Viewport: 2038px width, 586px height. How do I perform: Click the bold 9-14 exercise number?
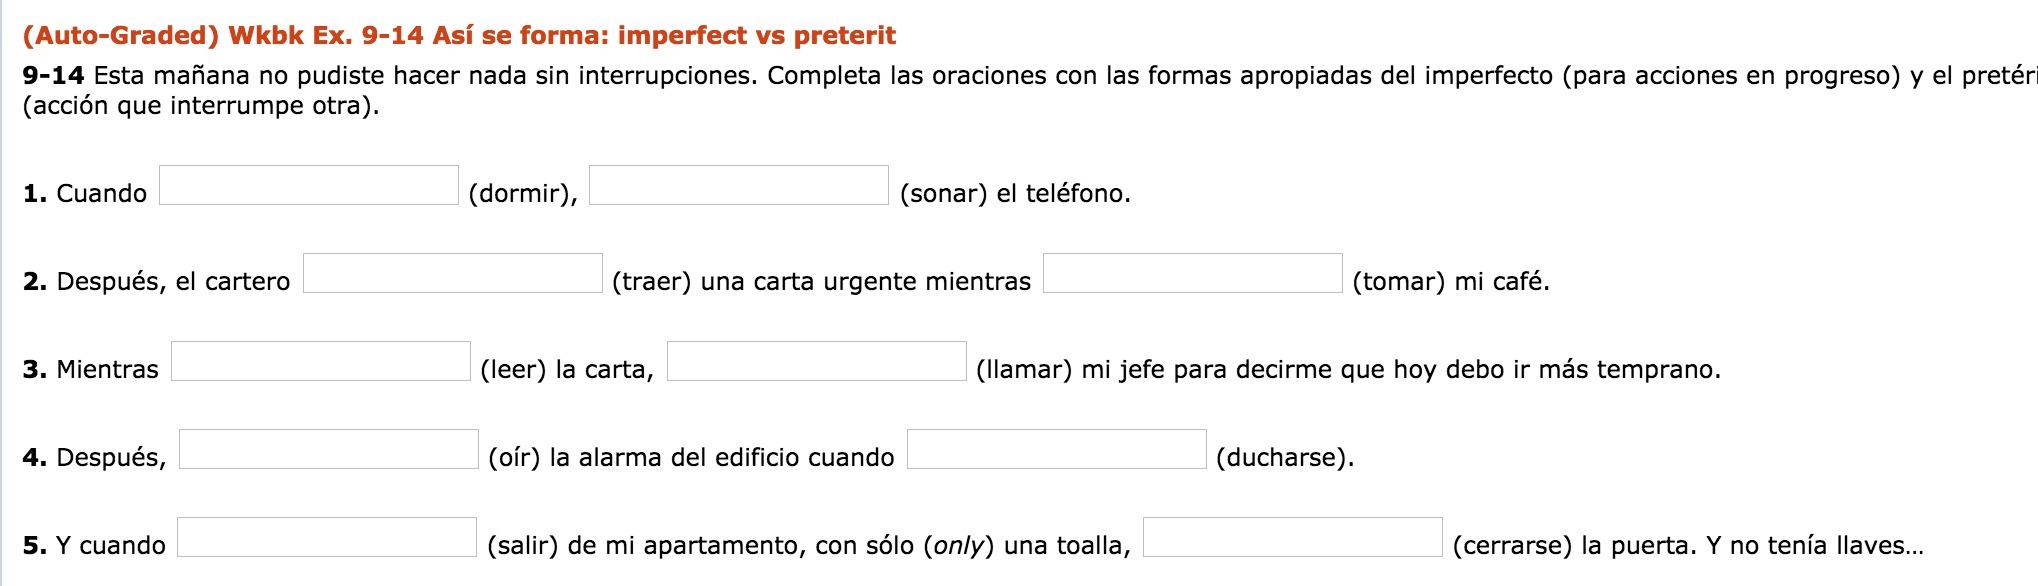pos(53,76)
